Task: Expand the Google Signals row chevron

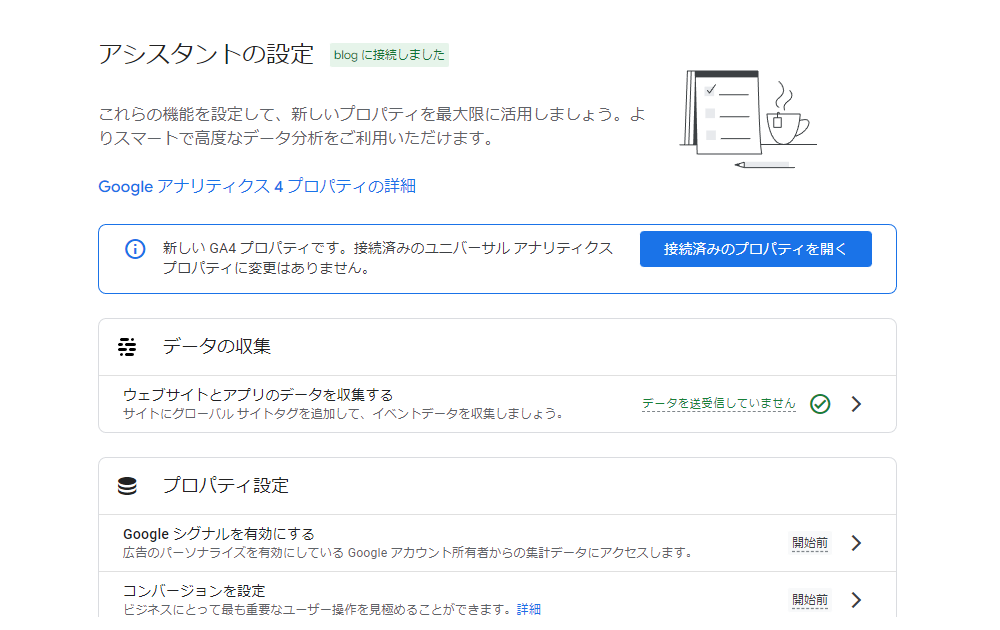Action: click(856, 543)
